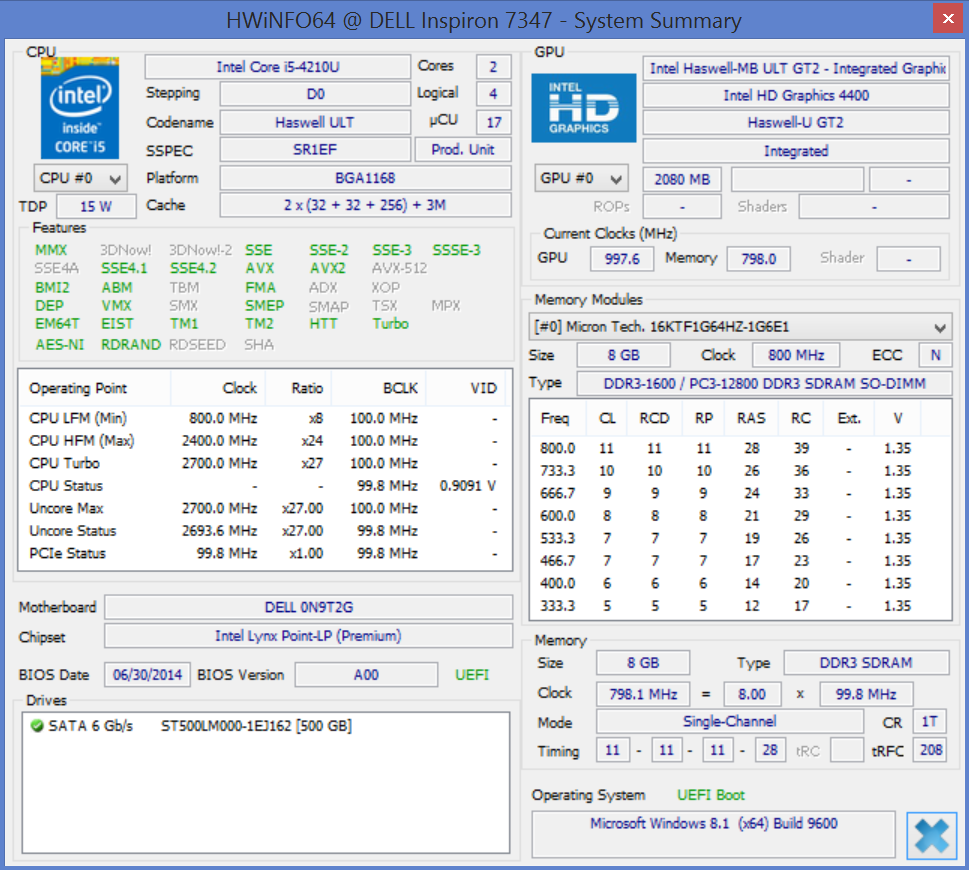
Task: Click the SSE4.2 feature label
Action: pos(193,268)
